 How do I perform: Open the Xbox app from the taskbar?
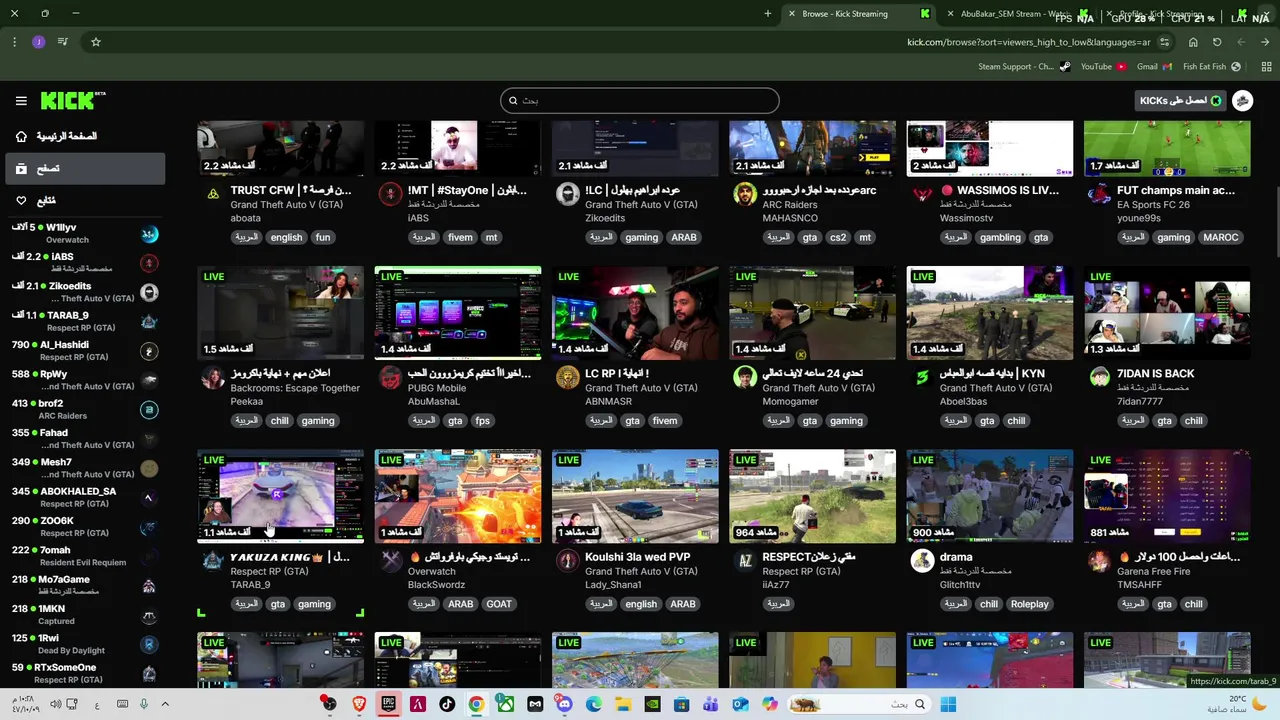point(506,704)
